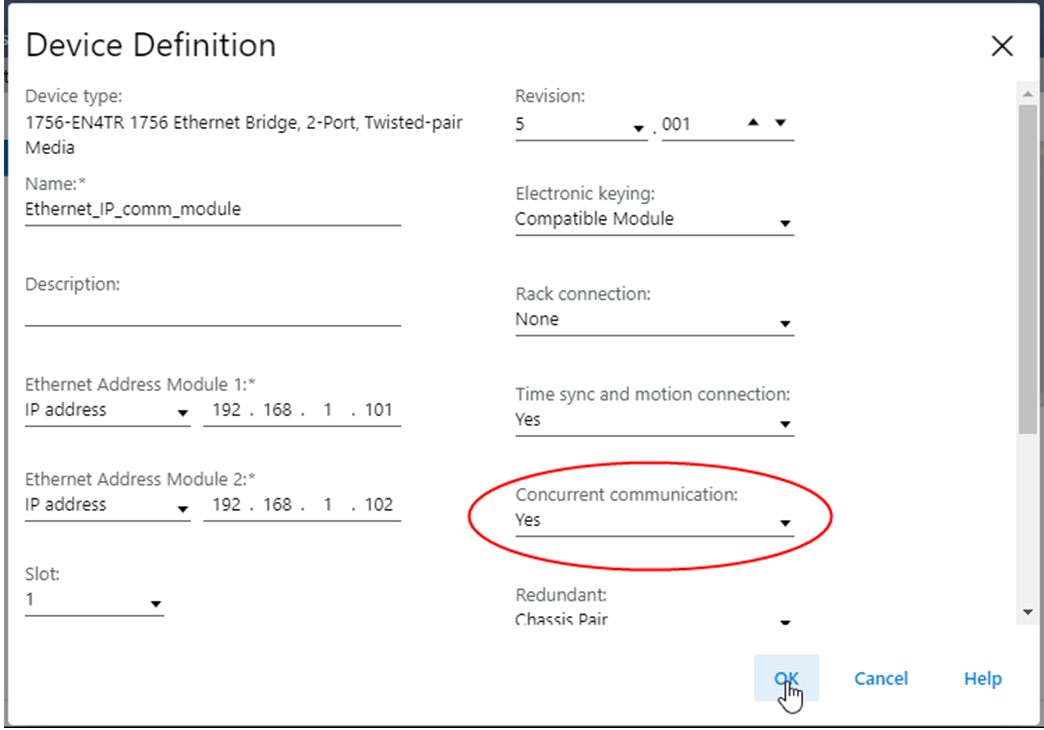Viewport: 1044px width, 730px height.
Task: Edit the module Name field
Action: 210,209
